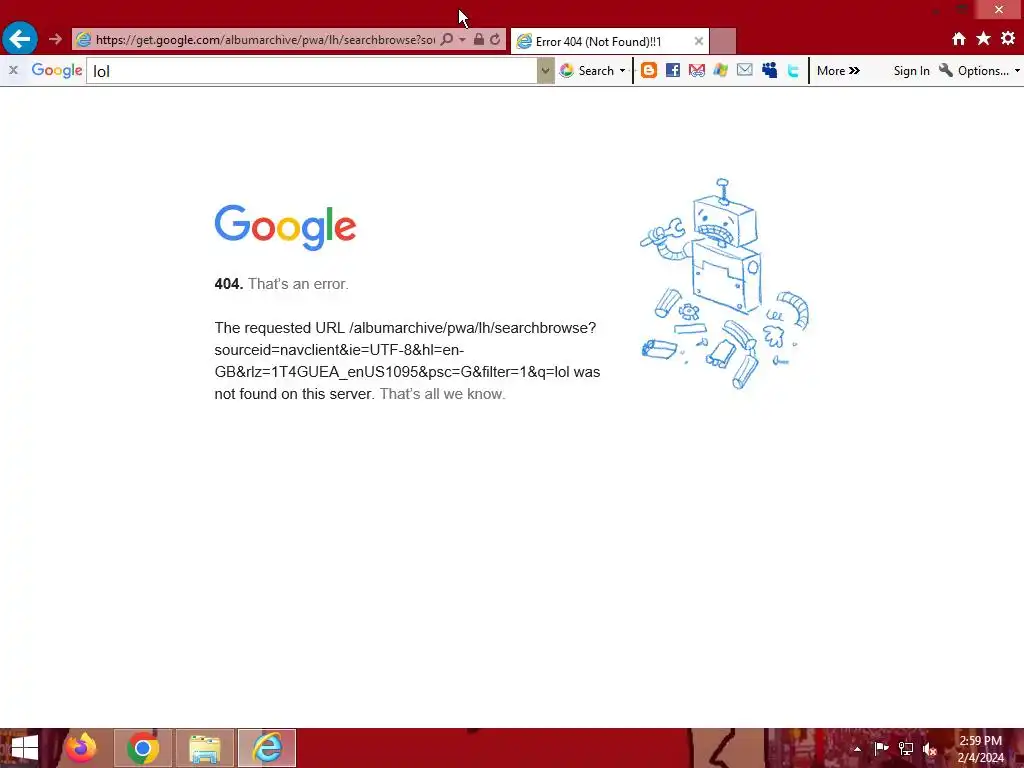Click the network status tray icon

906,748
